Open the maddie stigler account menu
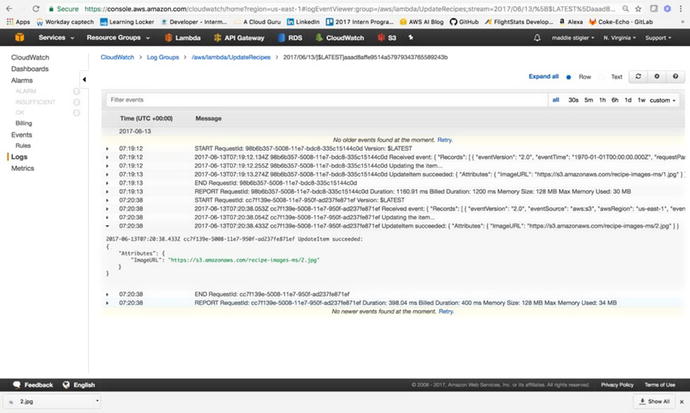Image resolution: width=690 pixels, height=413 pixels. pyautogui.click(x=573, y=38)
